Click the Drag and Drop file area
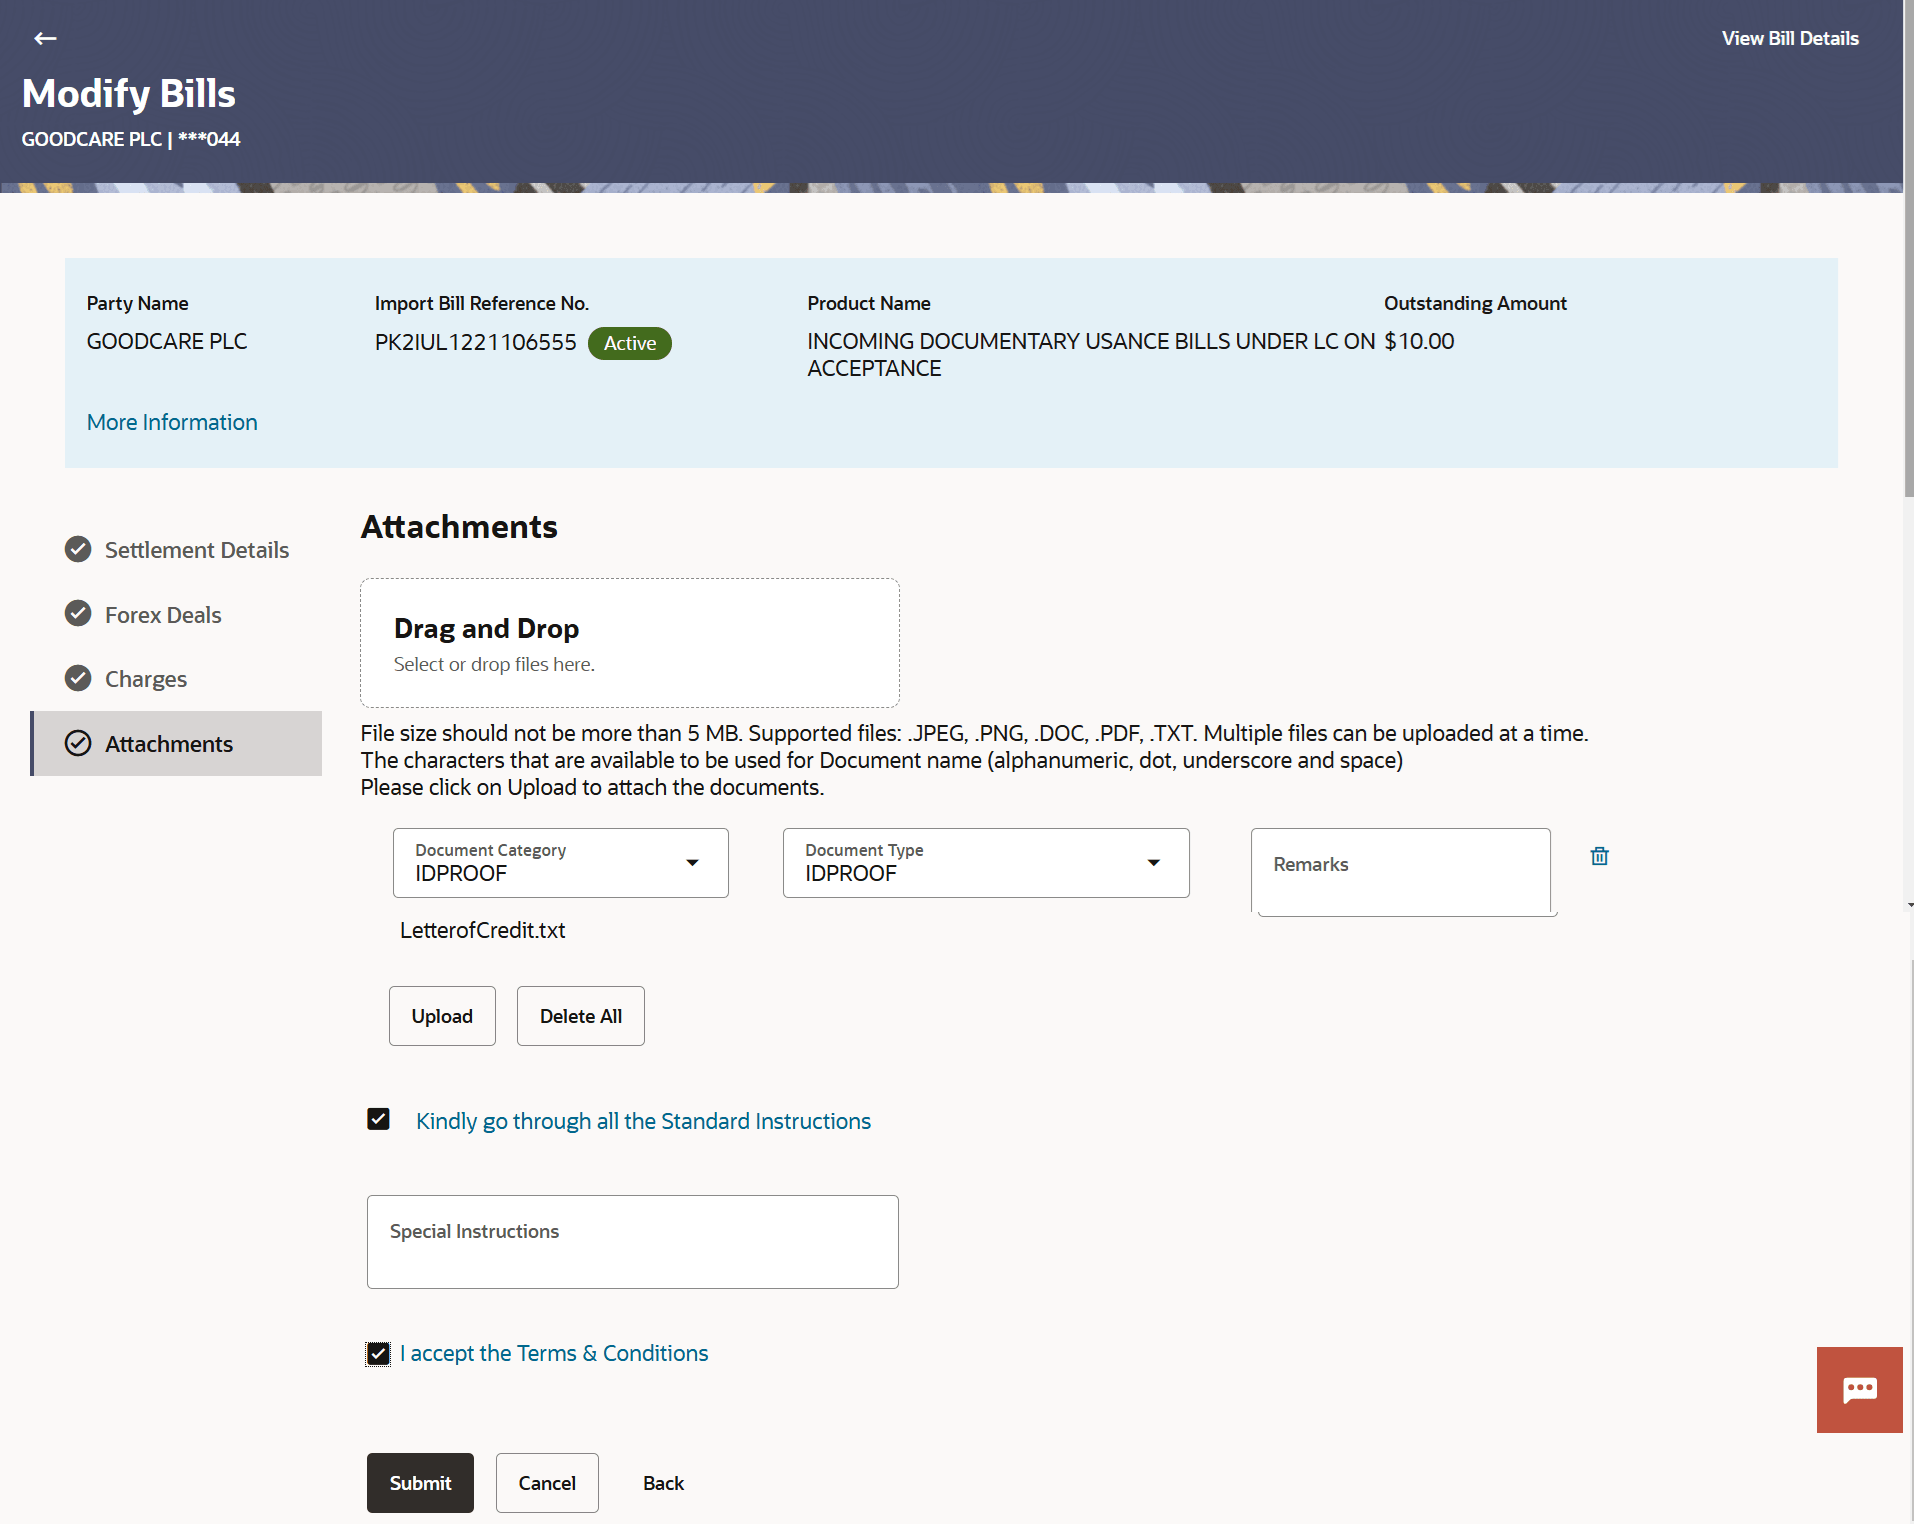 [x=630, y=643]
